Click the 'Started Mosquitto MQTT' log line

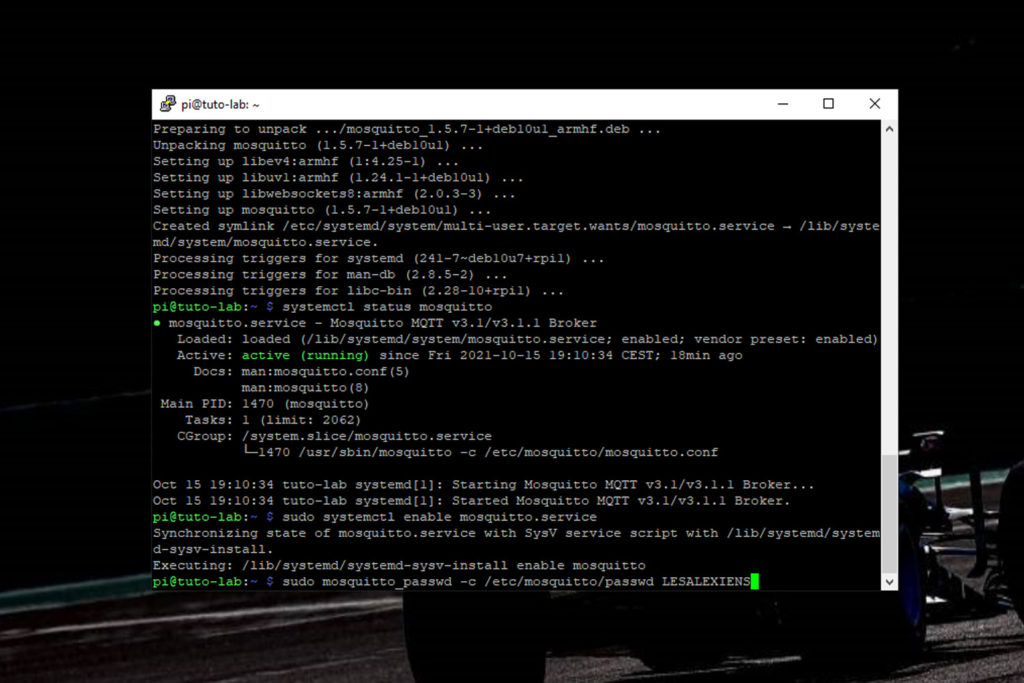tap(472, 500)
